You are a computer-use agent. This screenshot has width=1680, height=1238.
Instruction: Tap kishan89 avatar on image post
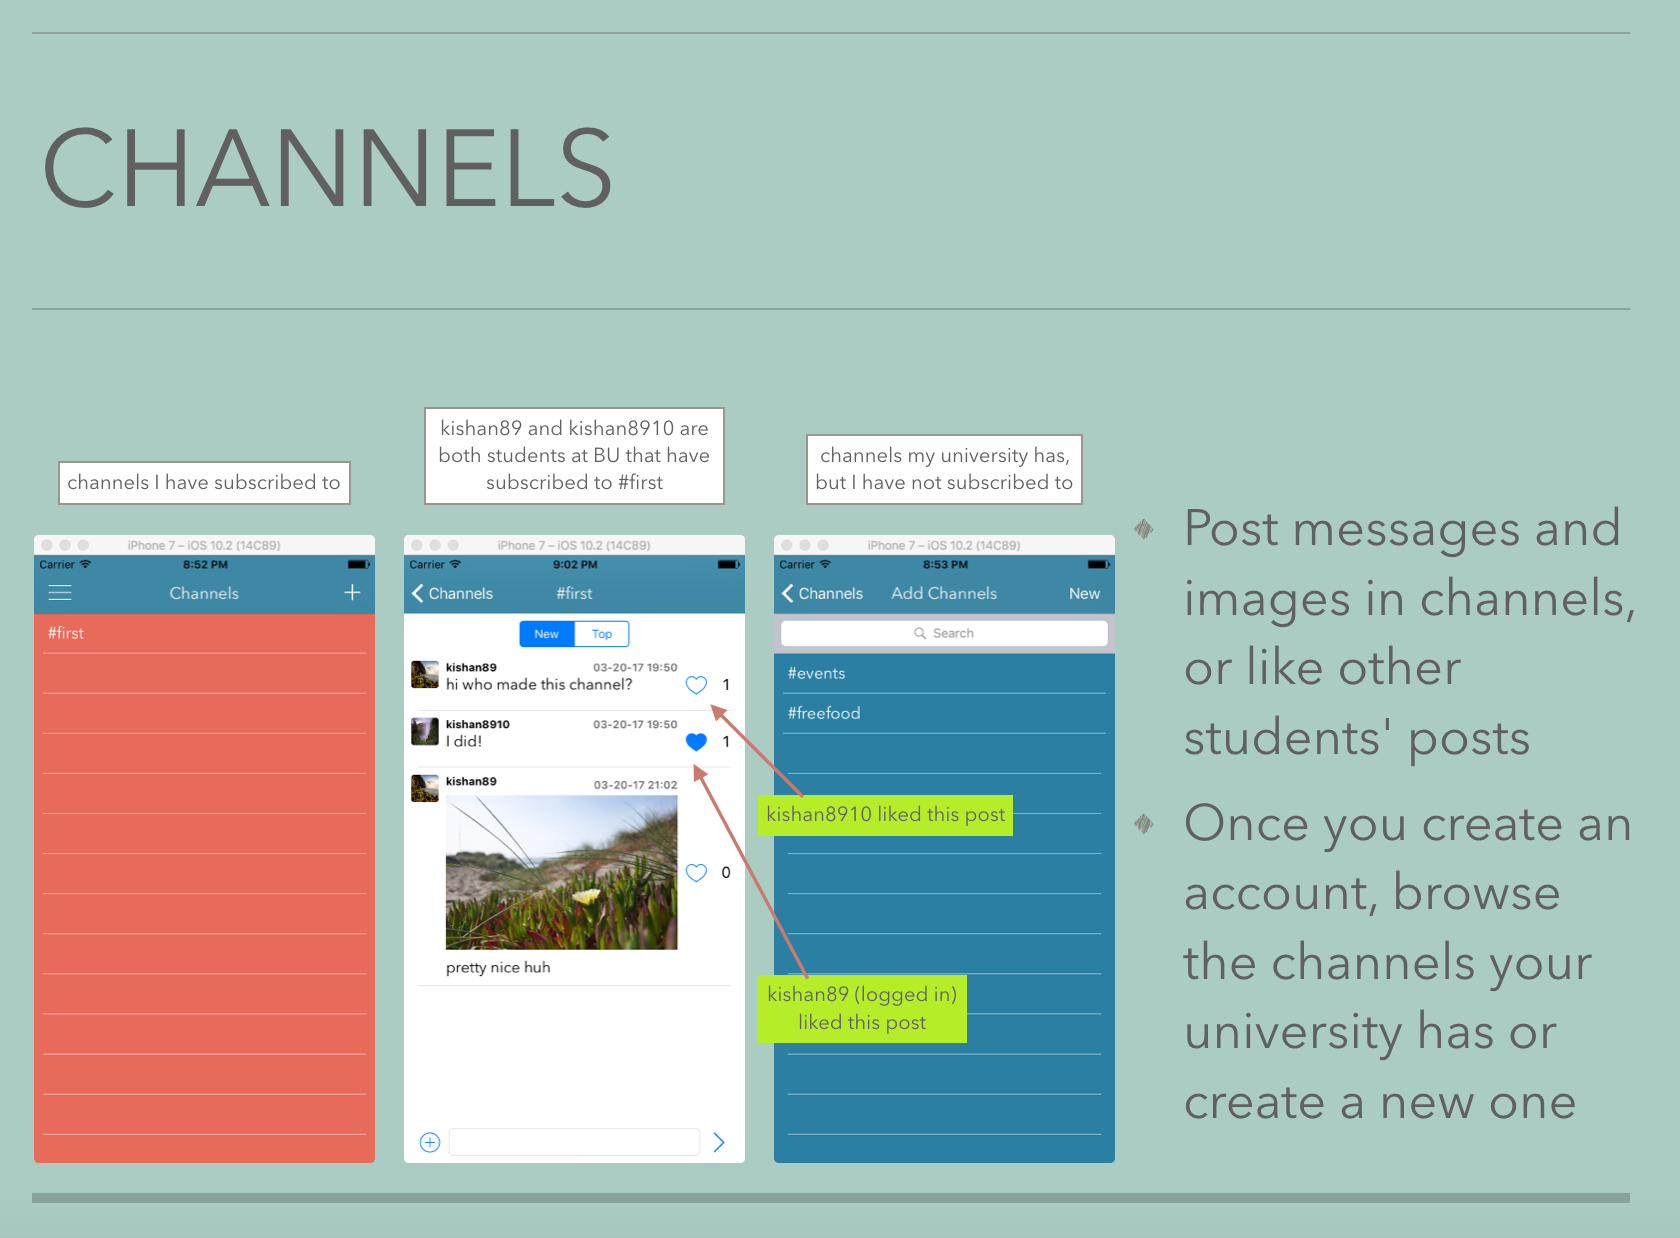425,788
